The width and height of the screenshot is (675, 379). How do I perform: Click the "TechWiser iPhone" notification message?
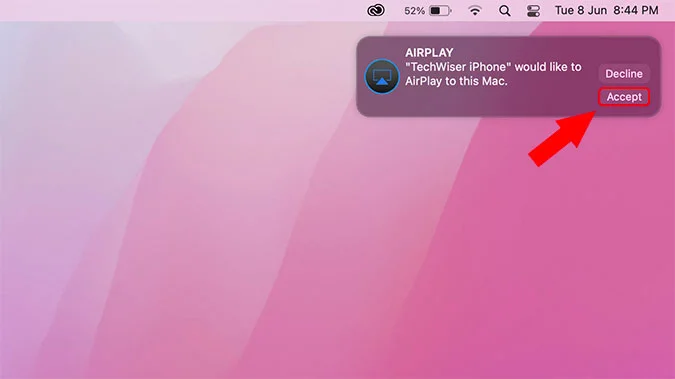(x=493, y=74)
